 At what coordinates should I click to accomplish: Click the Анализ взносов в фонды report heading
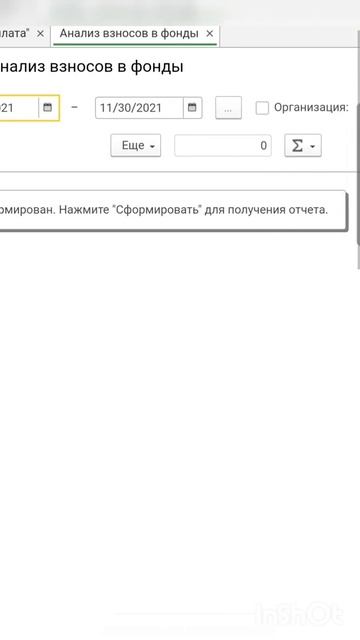[91, 67]
